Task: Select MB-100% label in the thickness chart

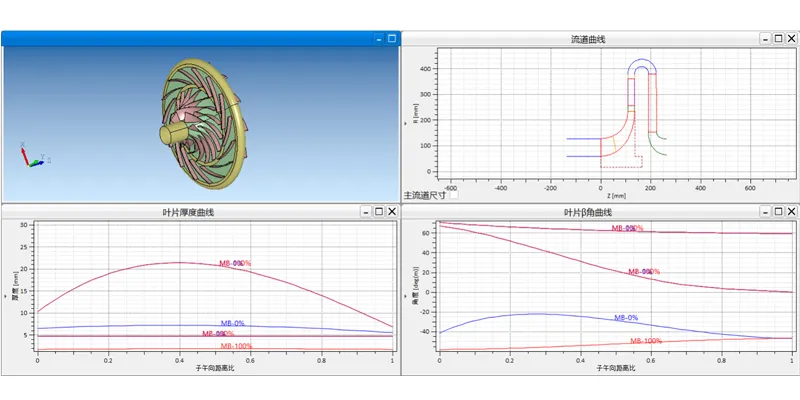Action: (x=236, y=346)
